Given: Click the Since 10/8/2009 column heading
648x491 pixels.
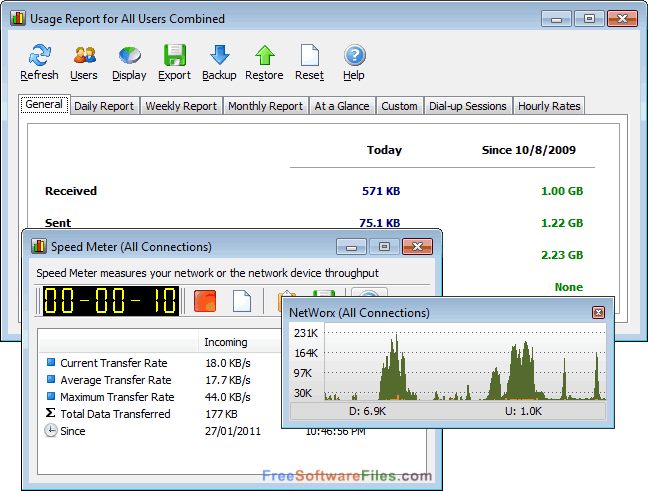Looking at the screenshot, I should (529, 150).
